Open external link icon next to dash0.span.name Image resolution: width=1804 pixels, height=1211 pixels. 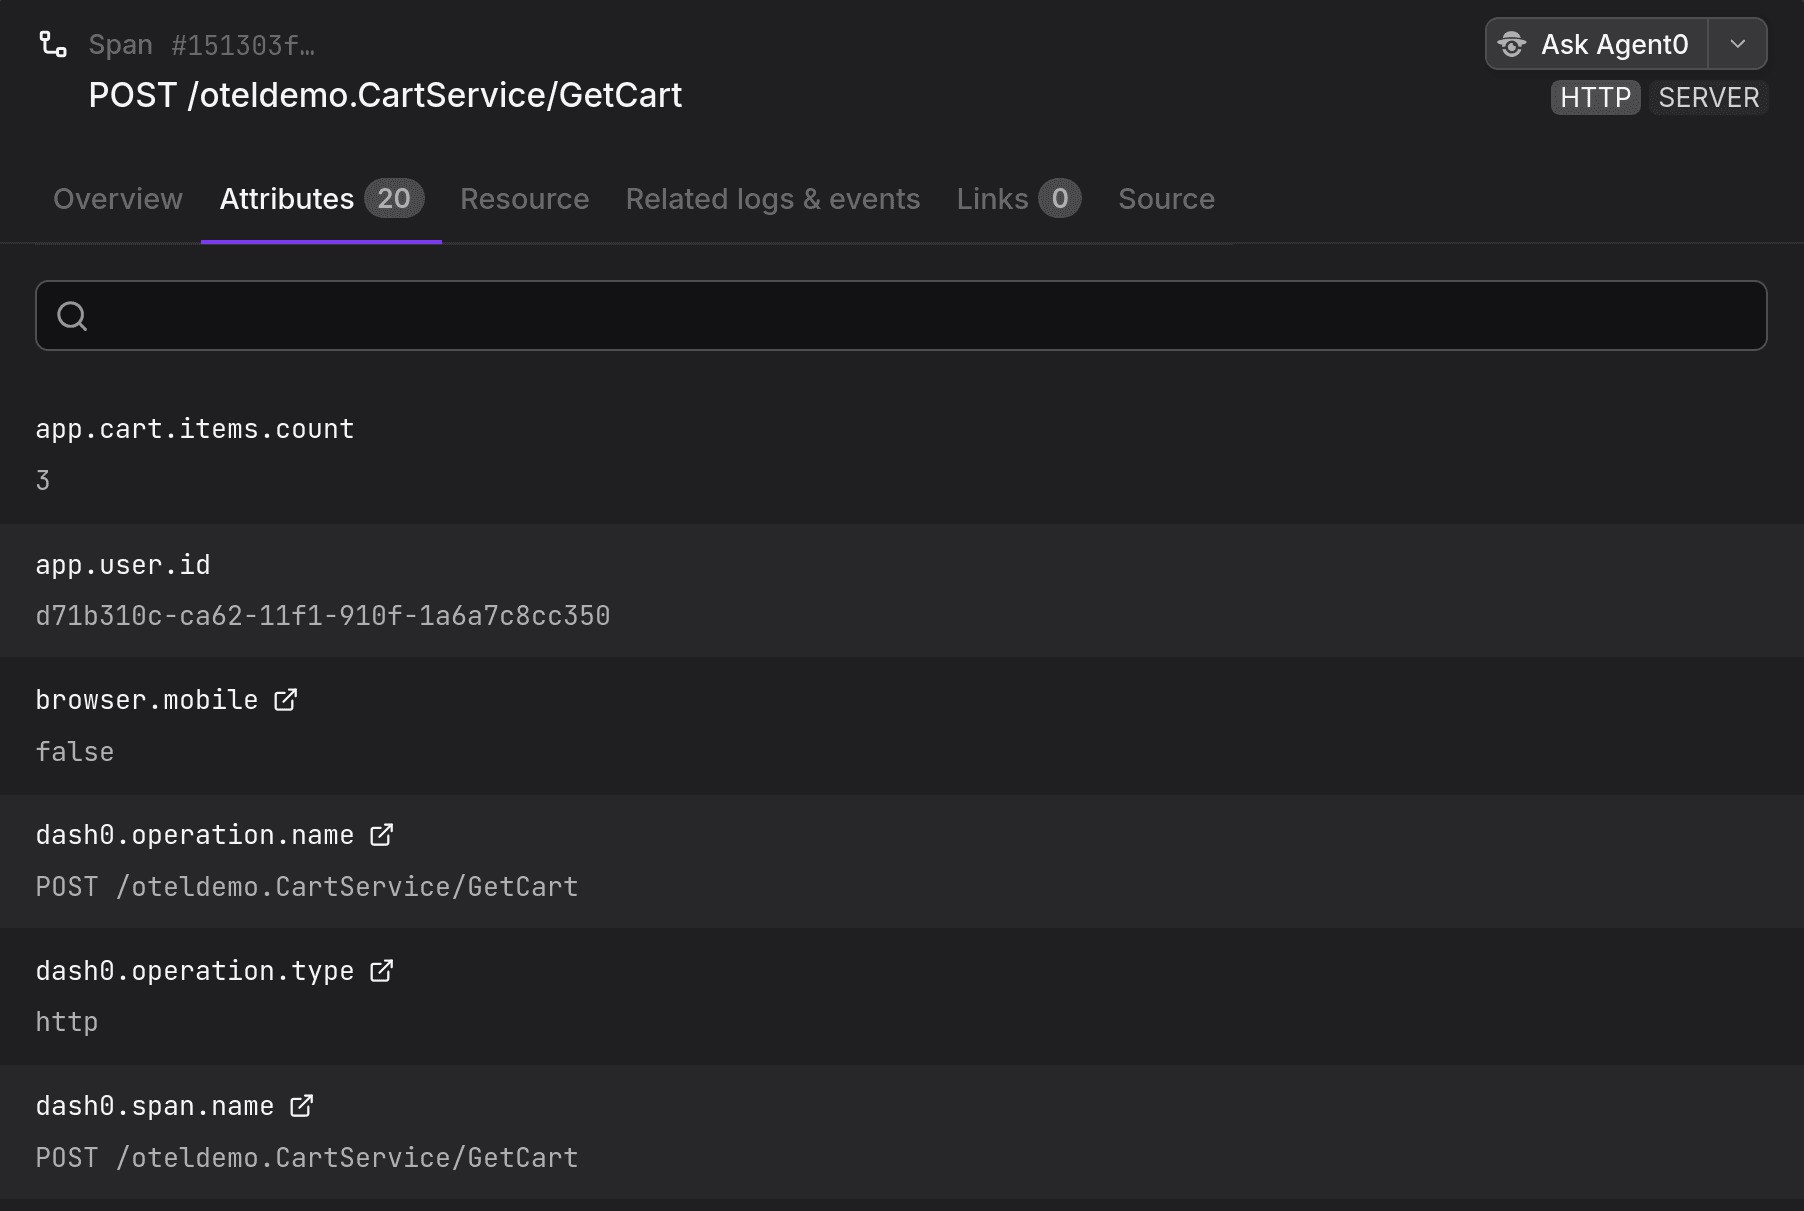tap(302, 1106)
